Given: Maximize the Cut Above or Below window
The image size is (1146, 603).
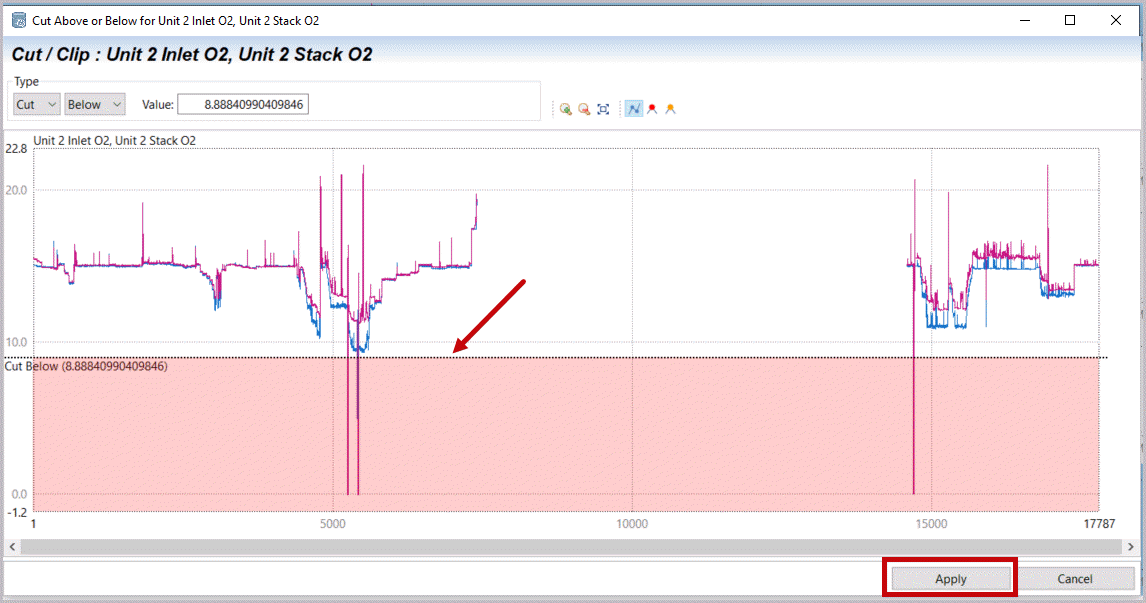Looking at the screenshot, I should click(1070, 20).
